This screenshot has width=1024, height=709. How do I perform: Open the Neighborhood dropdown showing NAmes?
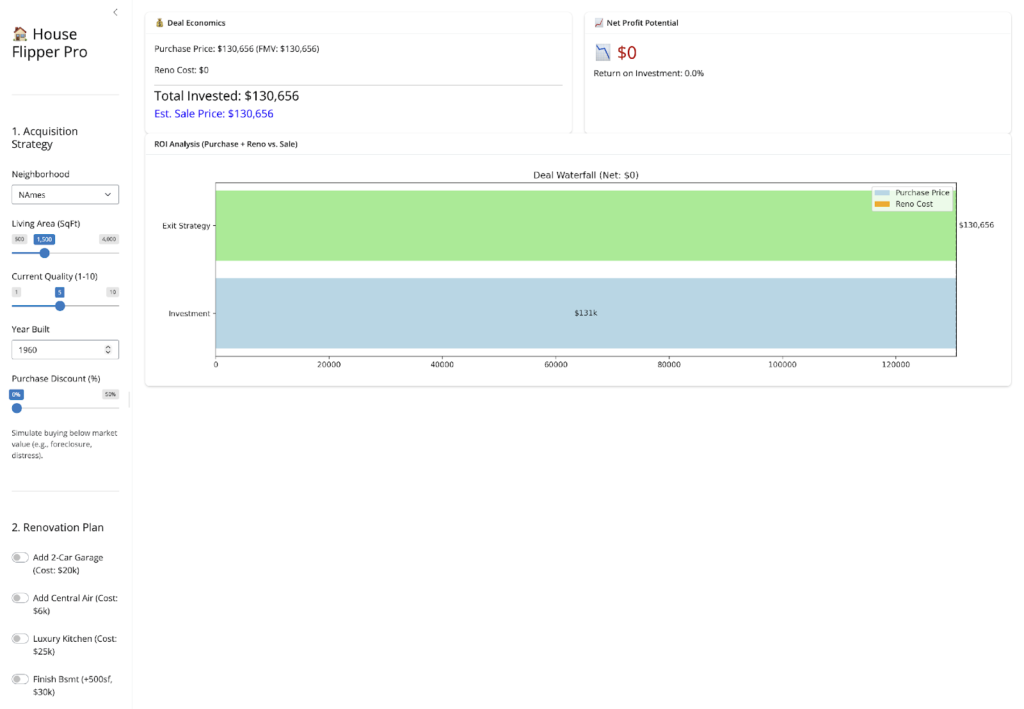click(65, 195)
